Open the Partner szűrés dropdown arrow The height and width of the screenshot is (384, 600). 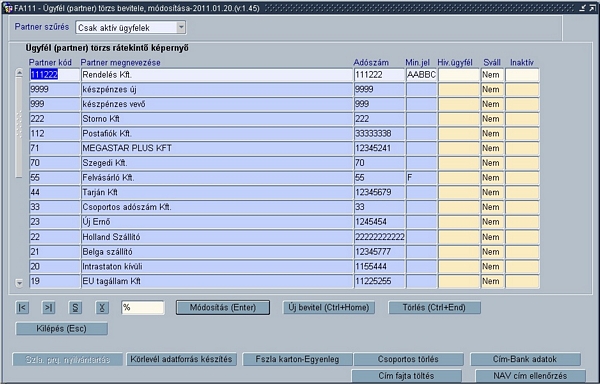point(181,27)
